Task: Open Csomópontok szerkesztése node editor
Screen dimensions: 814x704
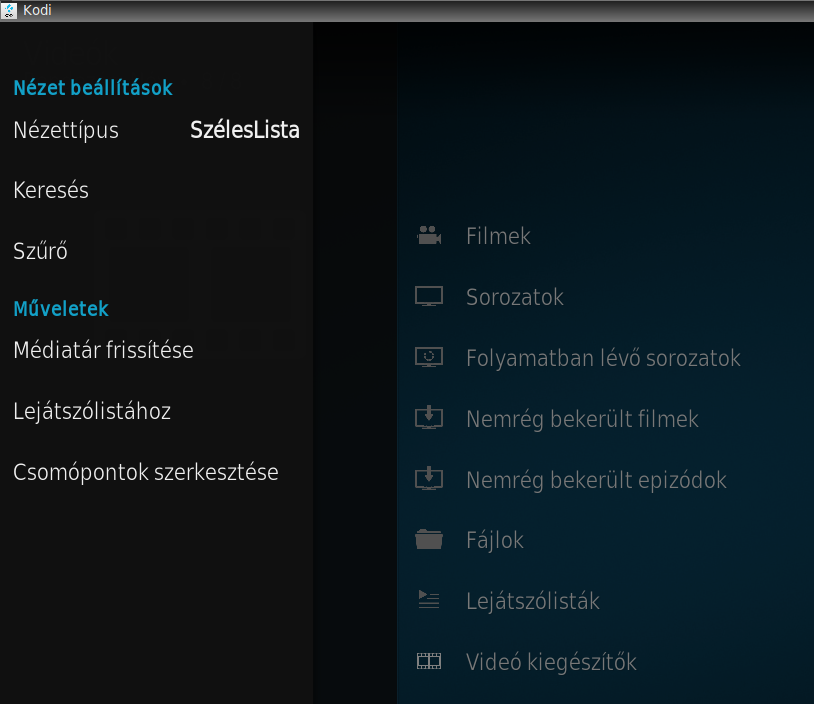Action: [156, 472]
